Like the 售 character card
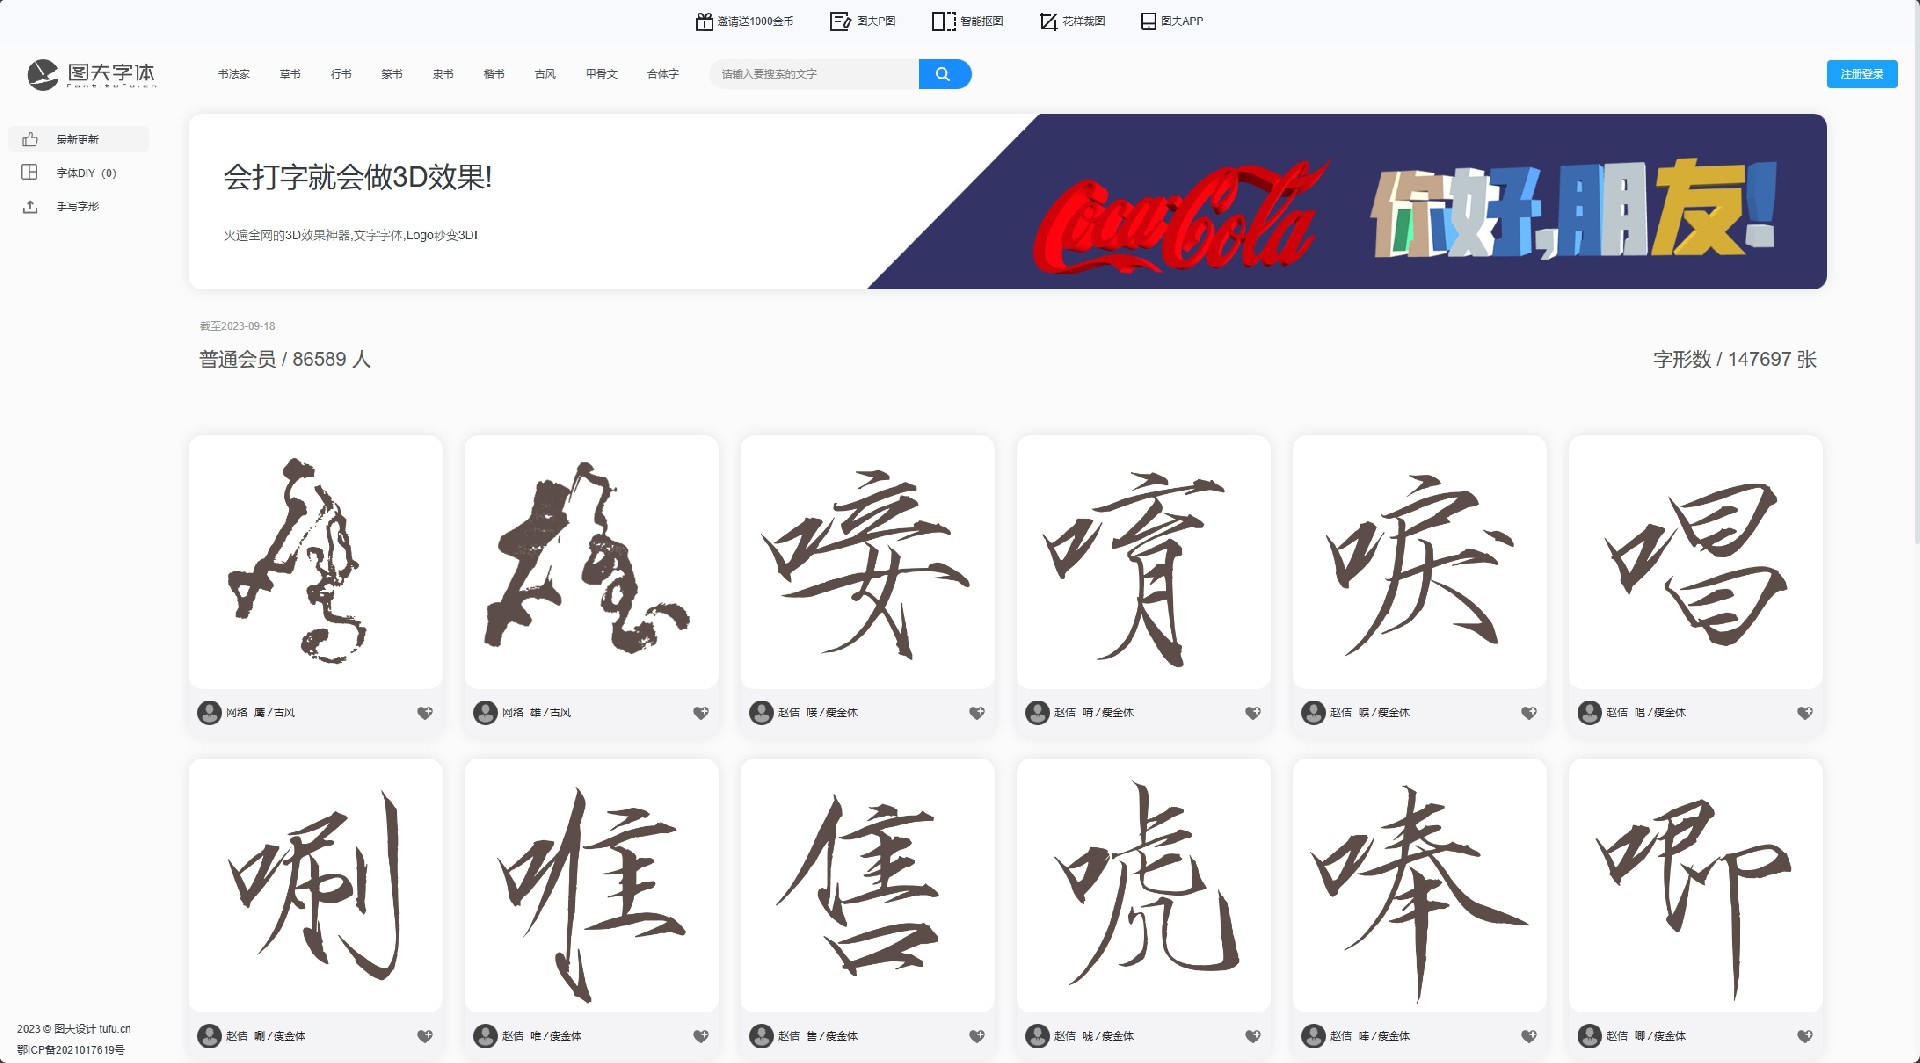 978,1036
